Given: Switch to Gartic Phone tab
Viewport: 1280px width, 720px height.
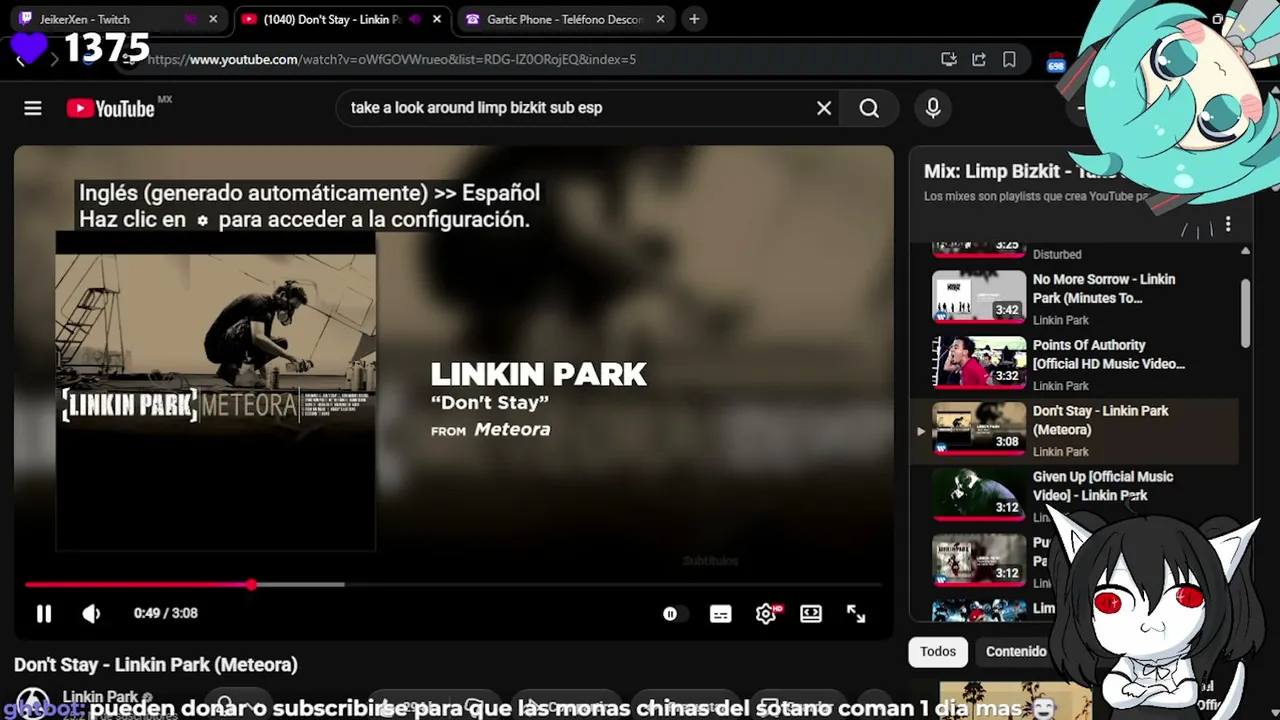Looking at the screenshot, I should [x=566, y=19].
